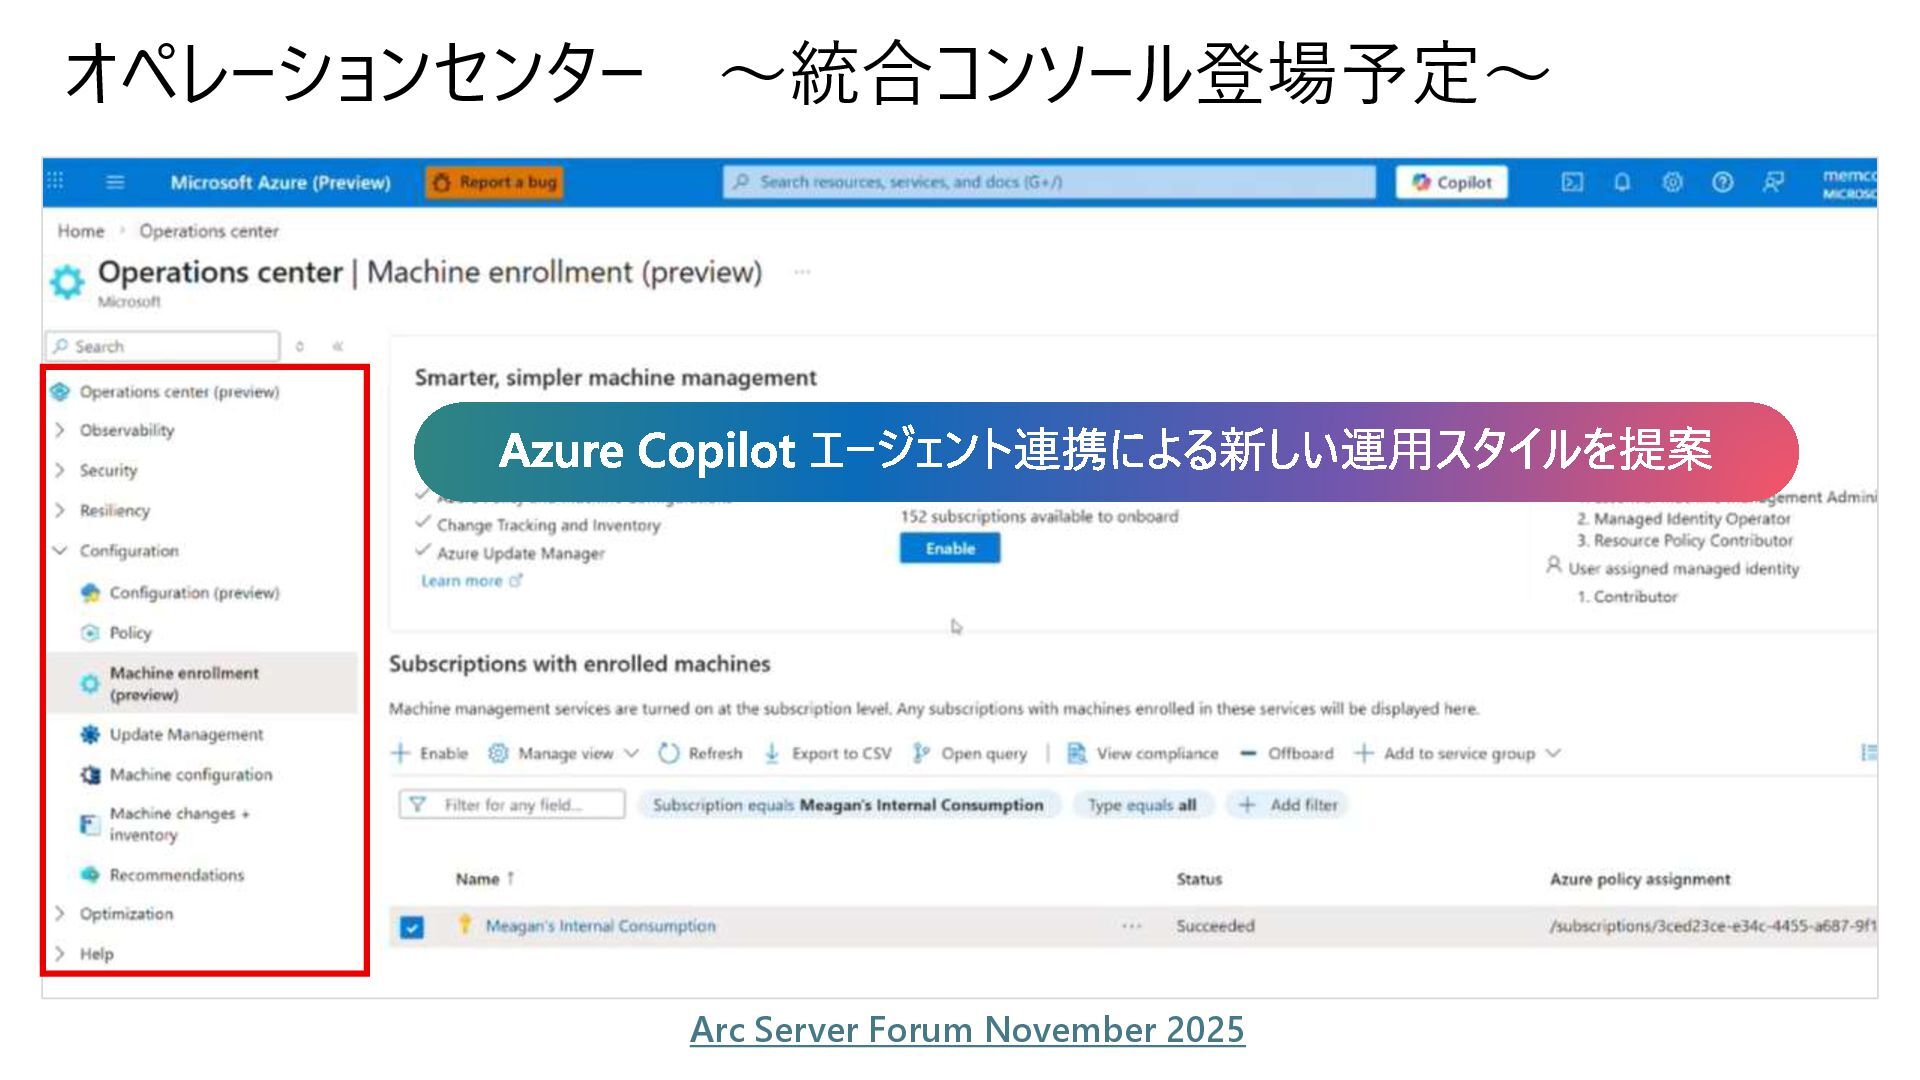Collapse the Configuration section
This screenshot has width=1920, height=1080.
pos(60,551)
